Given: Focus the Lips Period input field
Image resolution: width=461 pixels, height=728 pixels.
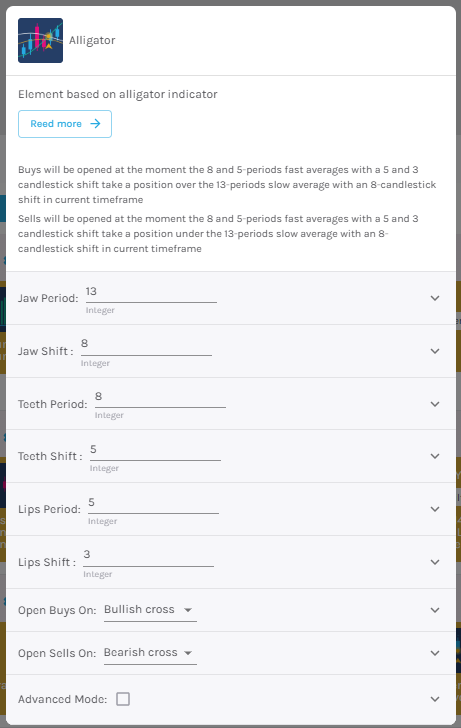Looking at the screenshot, I should tap(153, 503).
